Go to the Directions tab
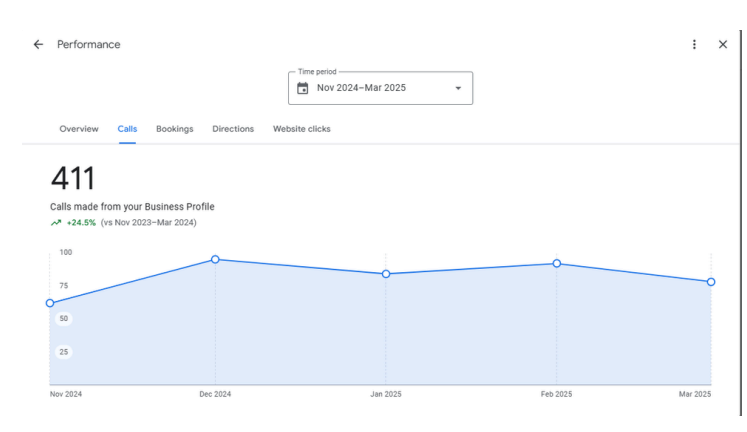The image size is (747, 432). (x=233, y=129)
